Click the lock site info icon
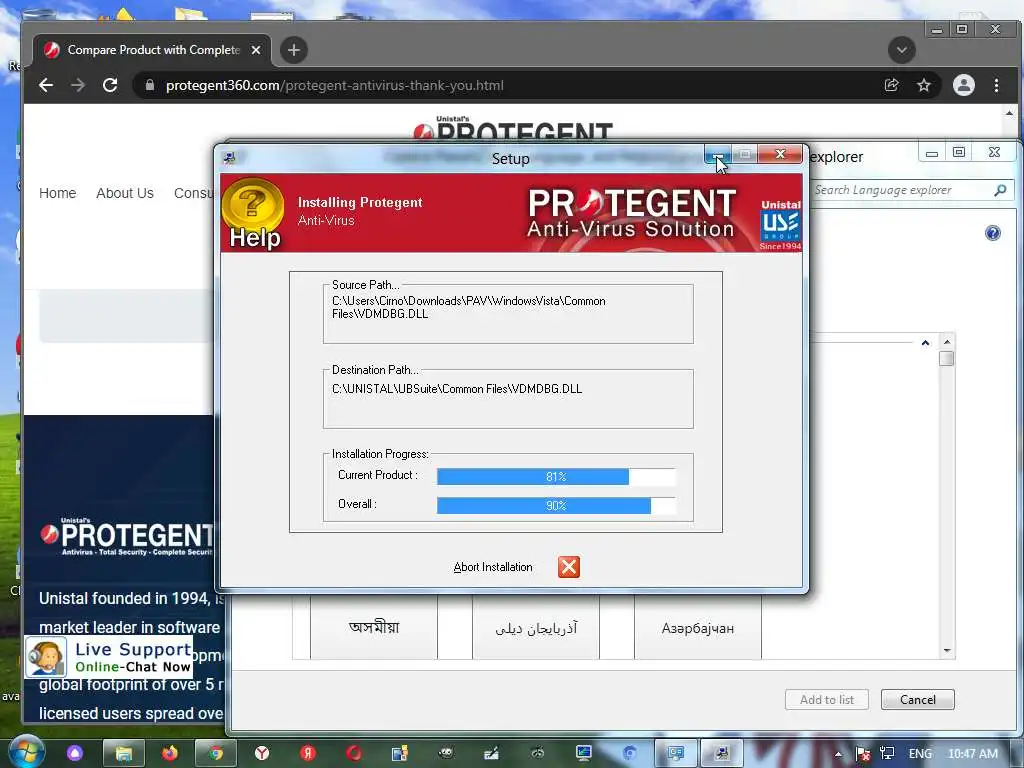The width and height of the screenshot is (1024, 768). [x=150, y=85]
